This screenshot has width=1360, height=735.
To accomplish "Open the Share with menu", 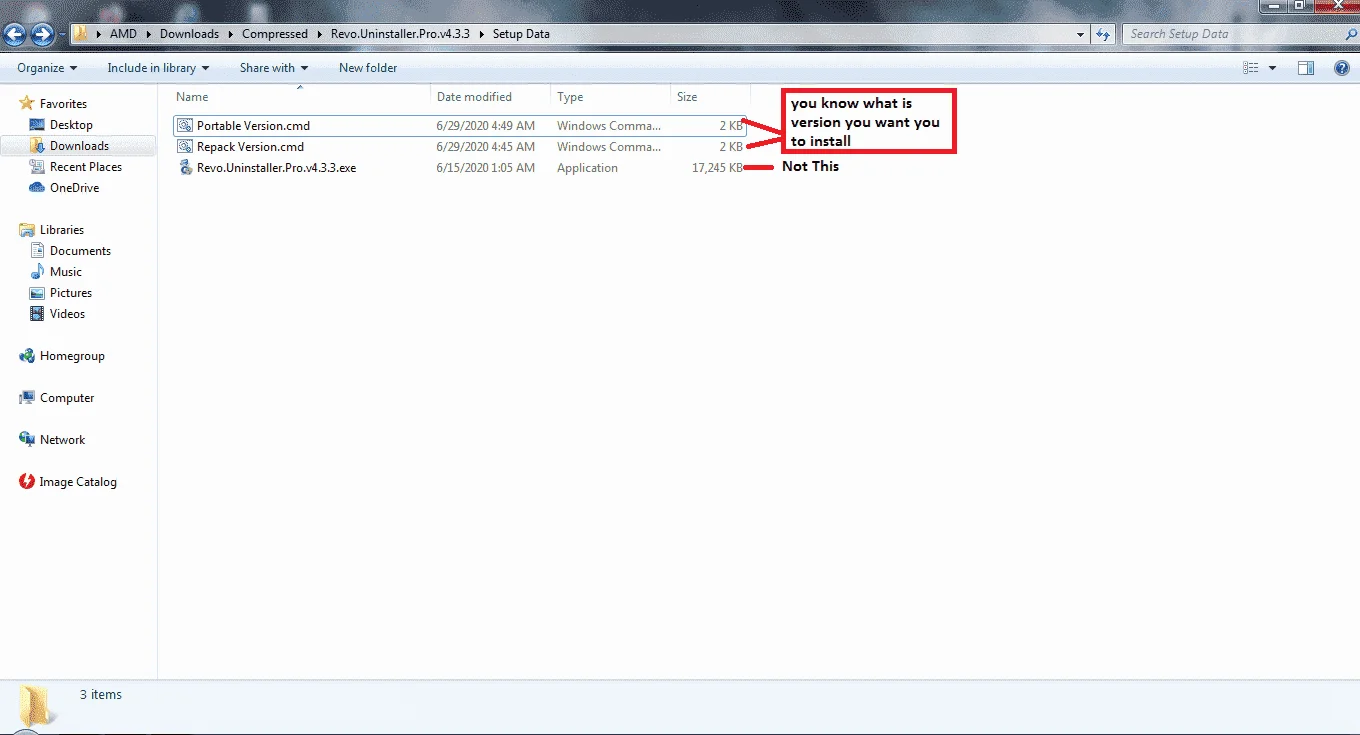I will pos(274,68).
